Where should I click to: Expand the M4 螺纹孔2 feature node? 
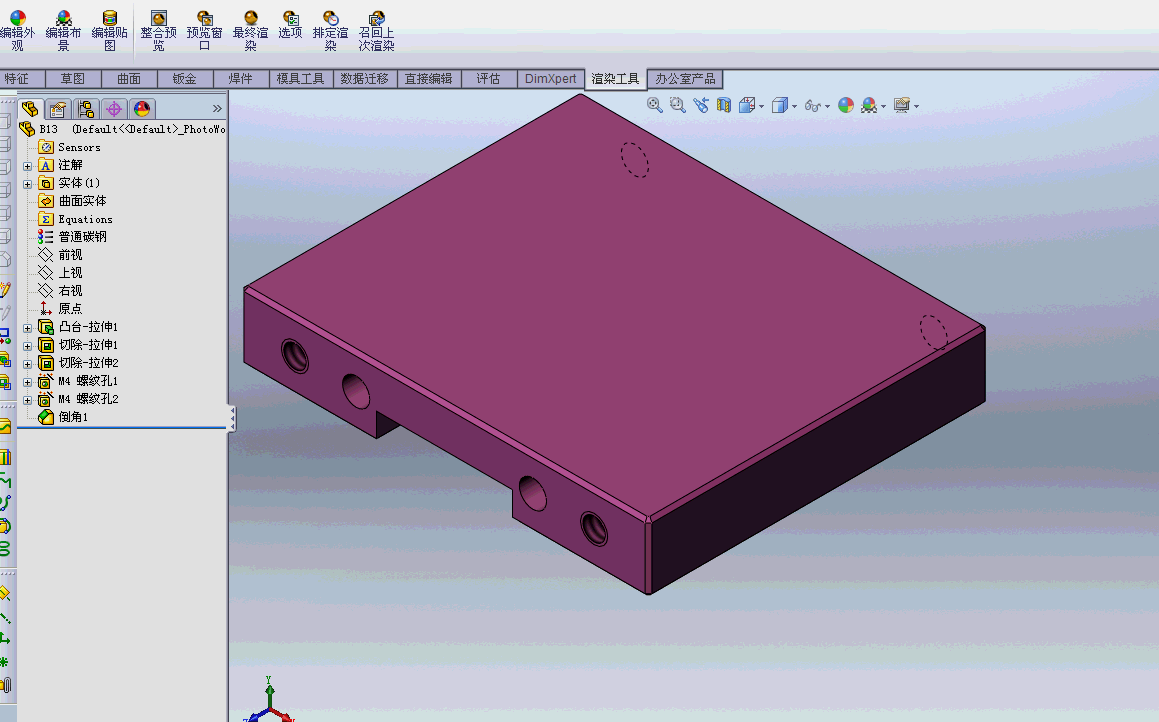coord(27,401)
